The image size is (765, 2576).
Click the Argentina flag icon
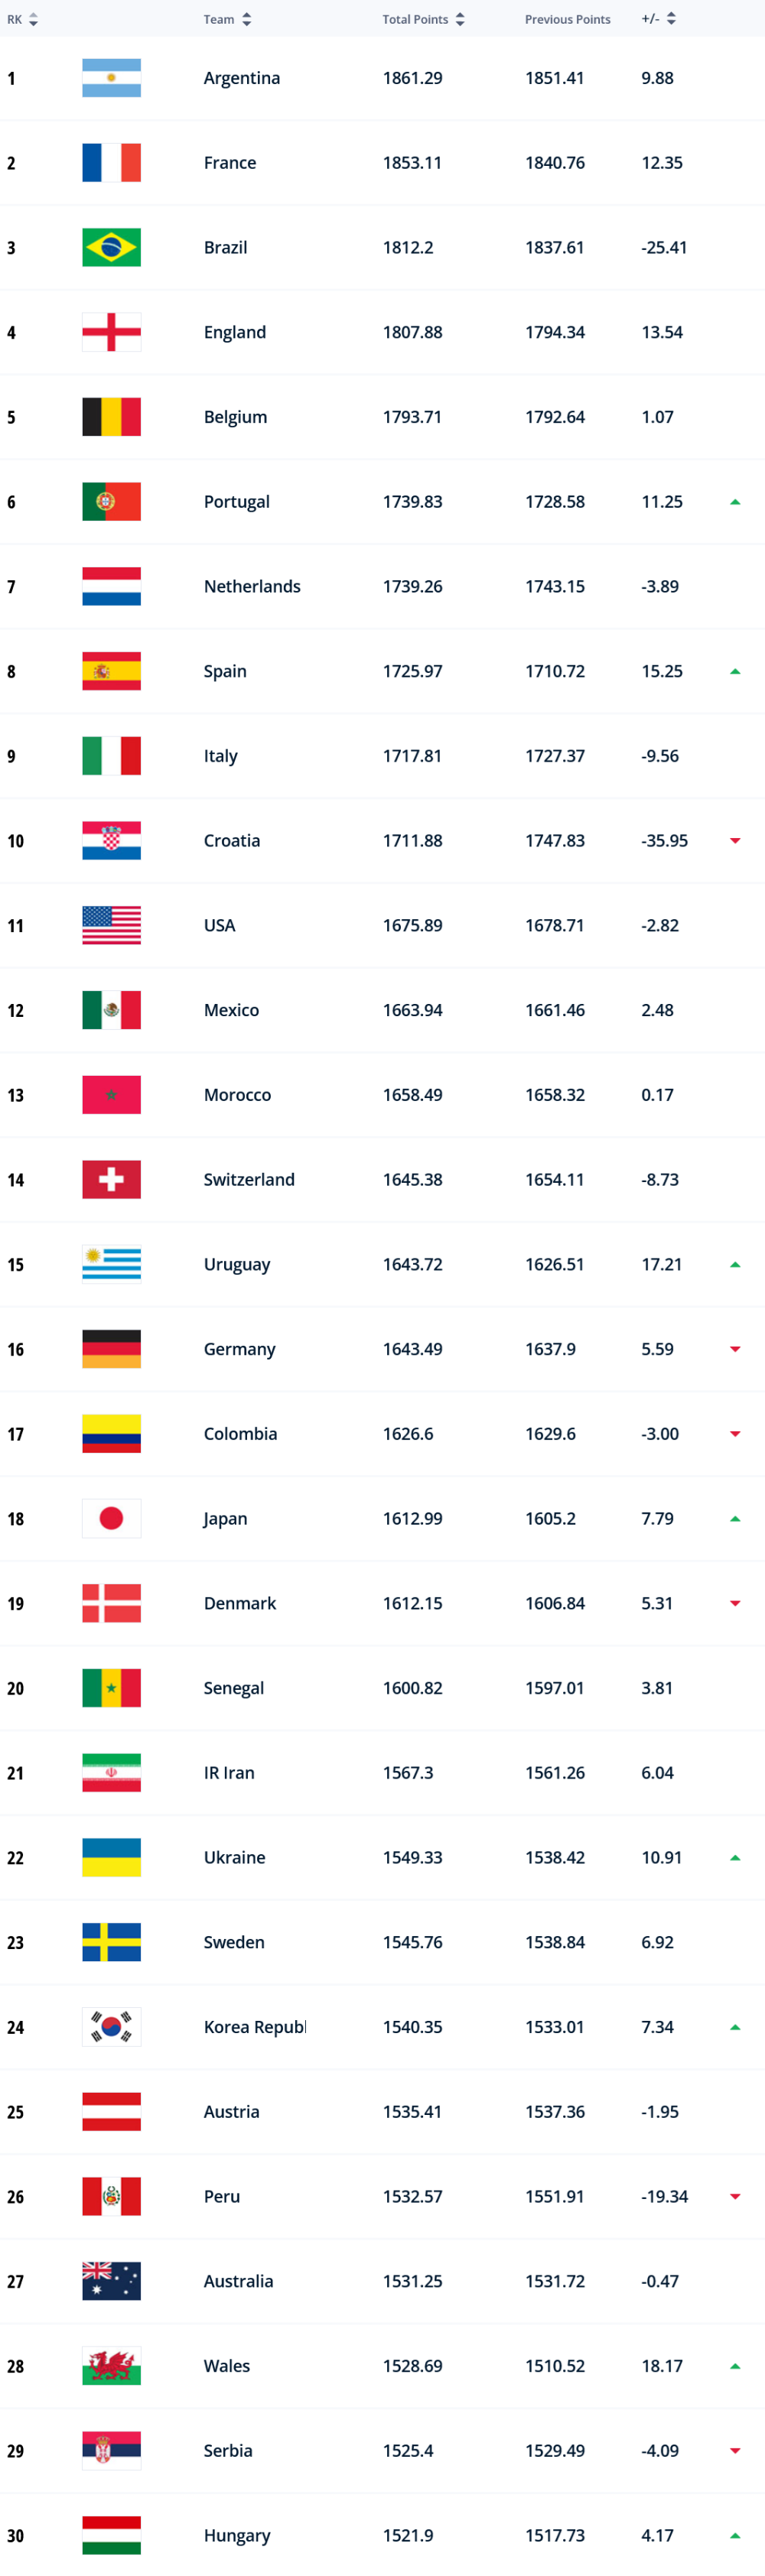(x=111, y=78)
